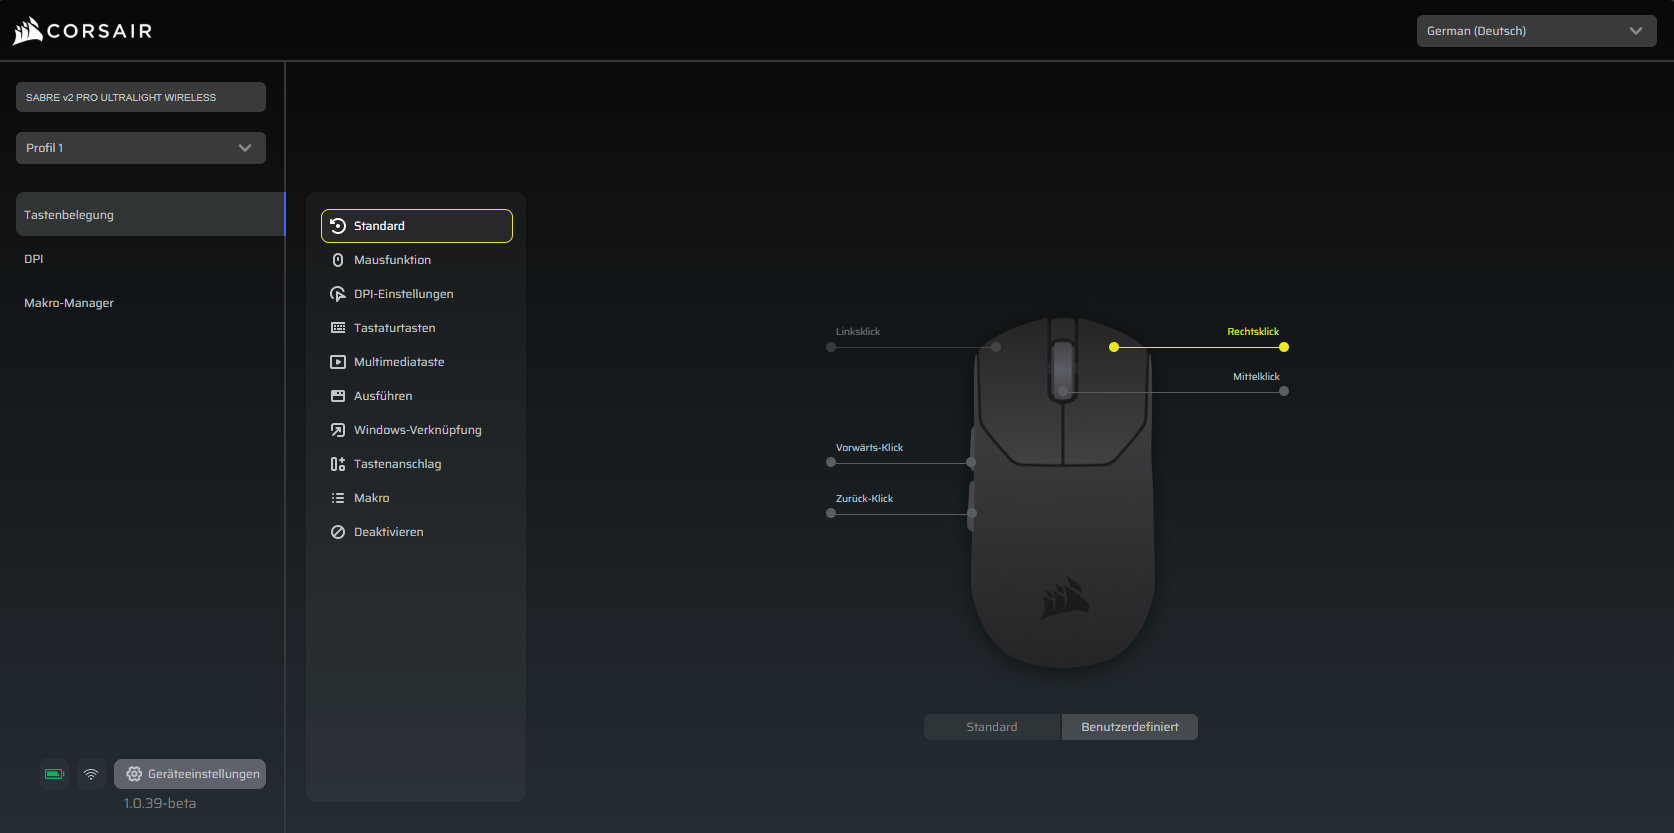The height and width of the screenshot is (833, 1674).
Task: Pick the Tastaturtasten keyboard icon
Action: click(338, 328)
